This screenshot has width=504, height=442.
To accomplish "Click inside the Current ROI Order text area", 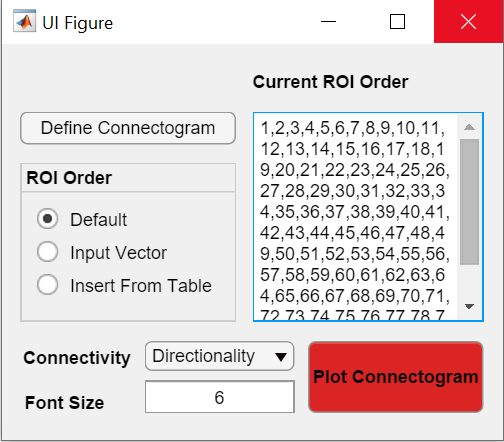I will pos(355,217).
